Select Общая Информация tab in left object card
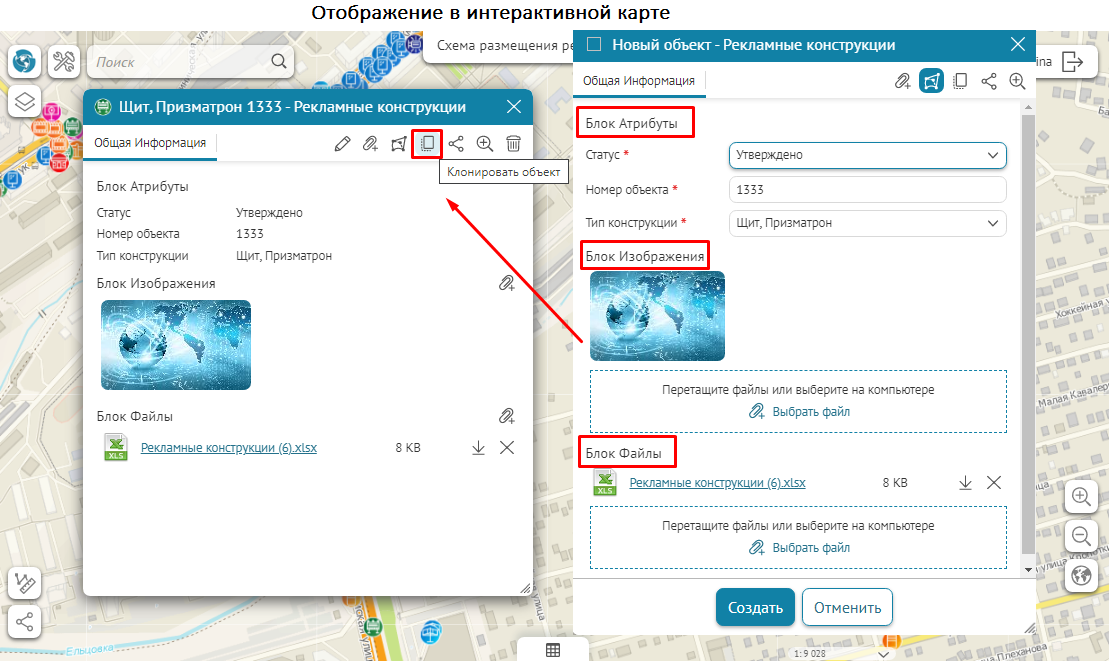Screen dimensions: 1109x661 coord(150,143)
